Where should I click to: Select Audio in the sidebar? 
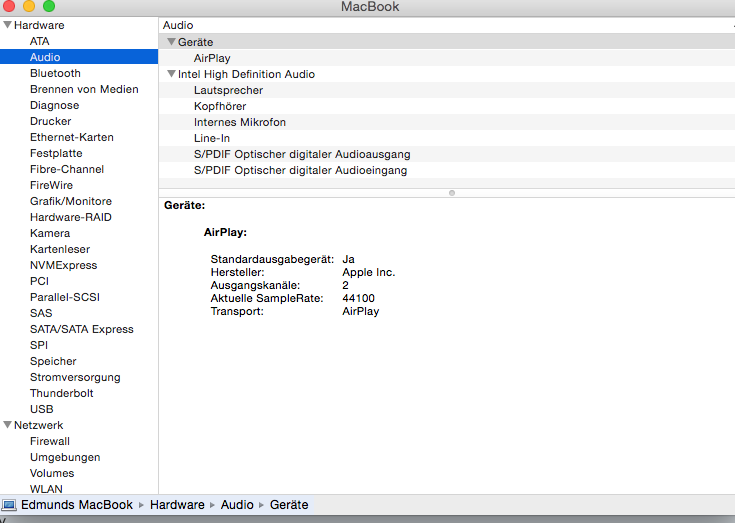pyautogui.click(x=79, y=57)
